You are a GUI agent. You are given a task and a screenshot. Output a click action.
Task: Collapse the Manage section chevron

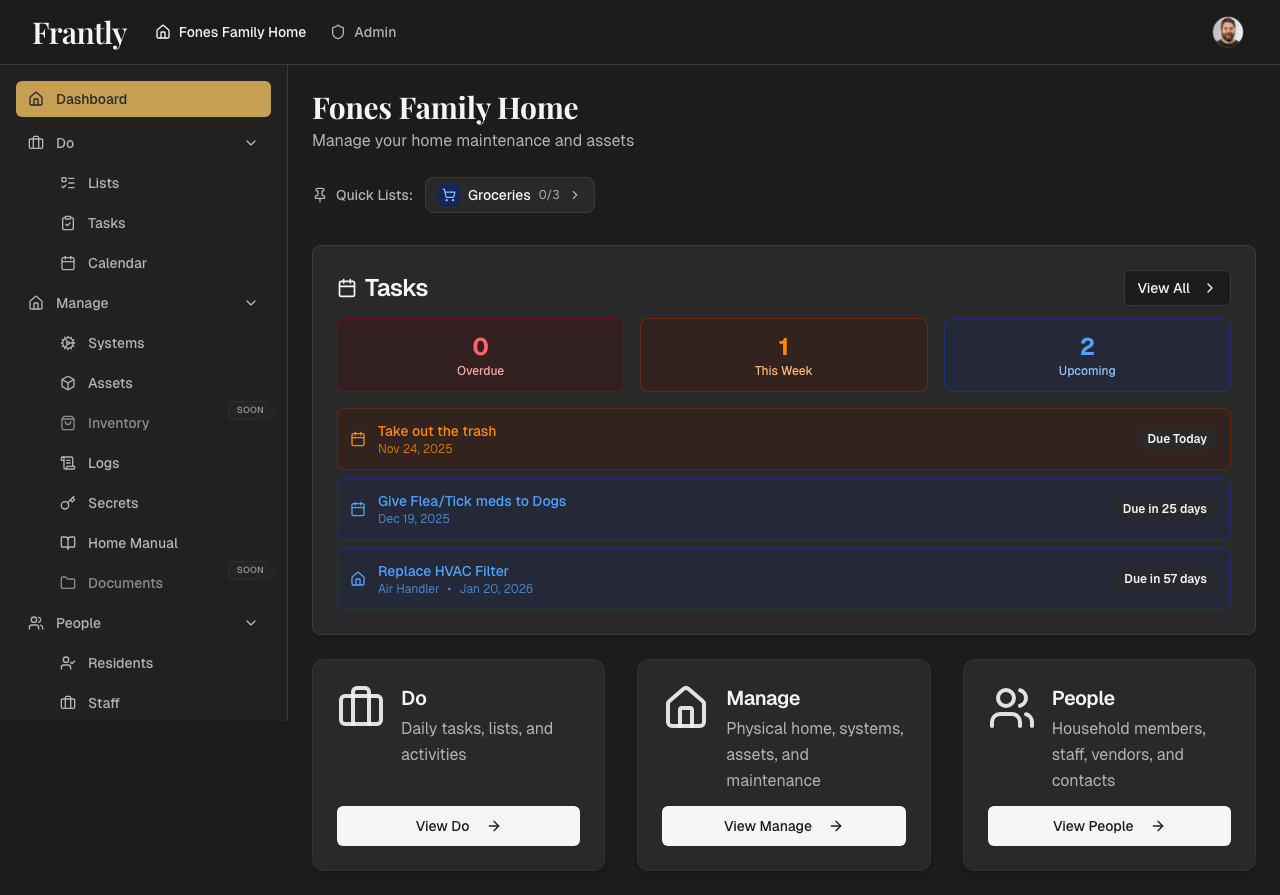click(x=251, y=303)
